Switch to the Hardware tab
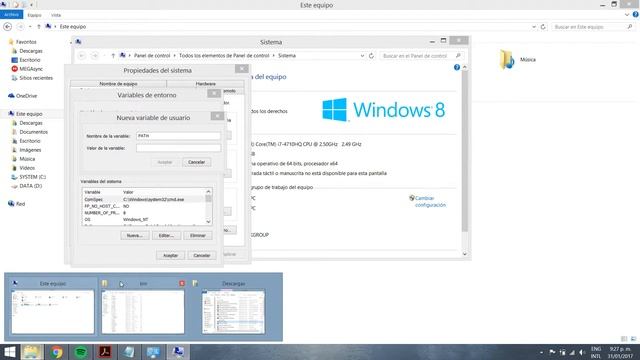The width and height of the screenshot is (640, 360). (206, 84)
